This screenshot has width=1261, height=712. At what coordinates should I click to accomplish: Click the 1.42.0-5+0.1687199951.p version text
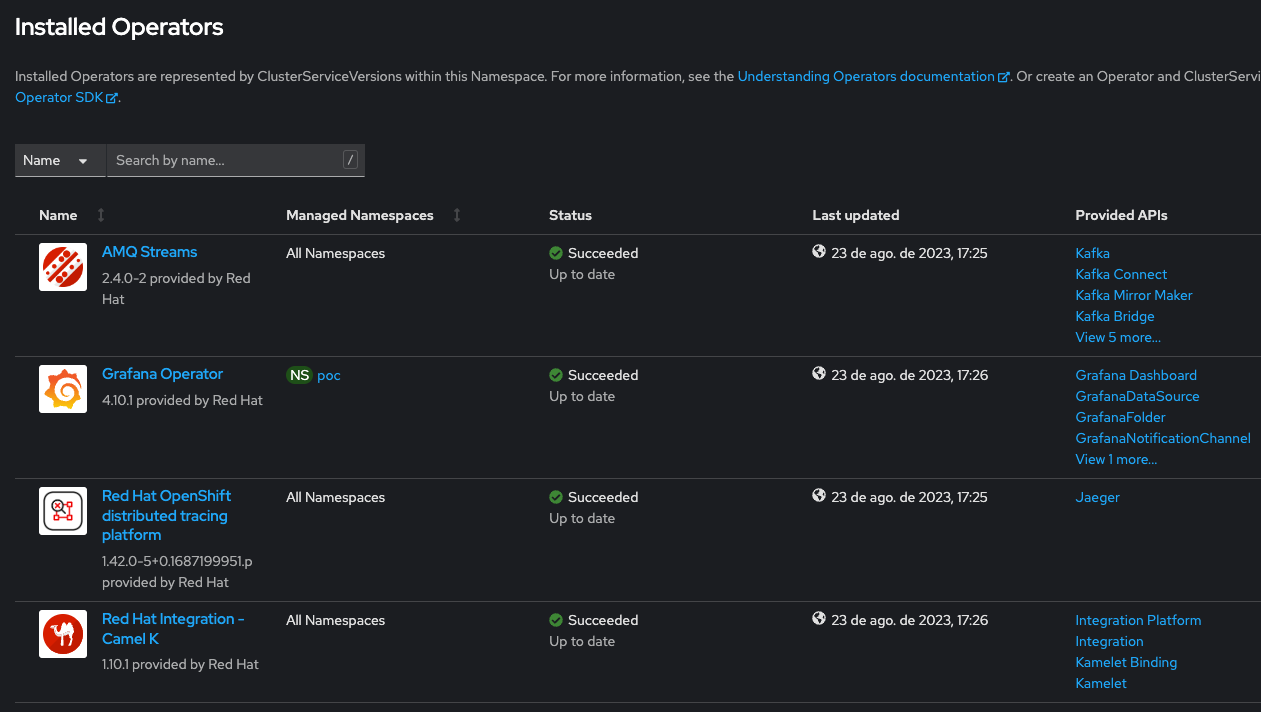(x=177, y=561)
